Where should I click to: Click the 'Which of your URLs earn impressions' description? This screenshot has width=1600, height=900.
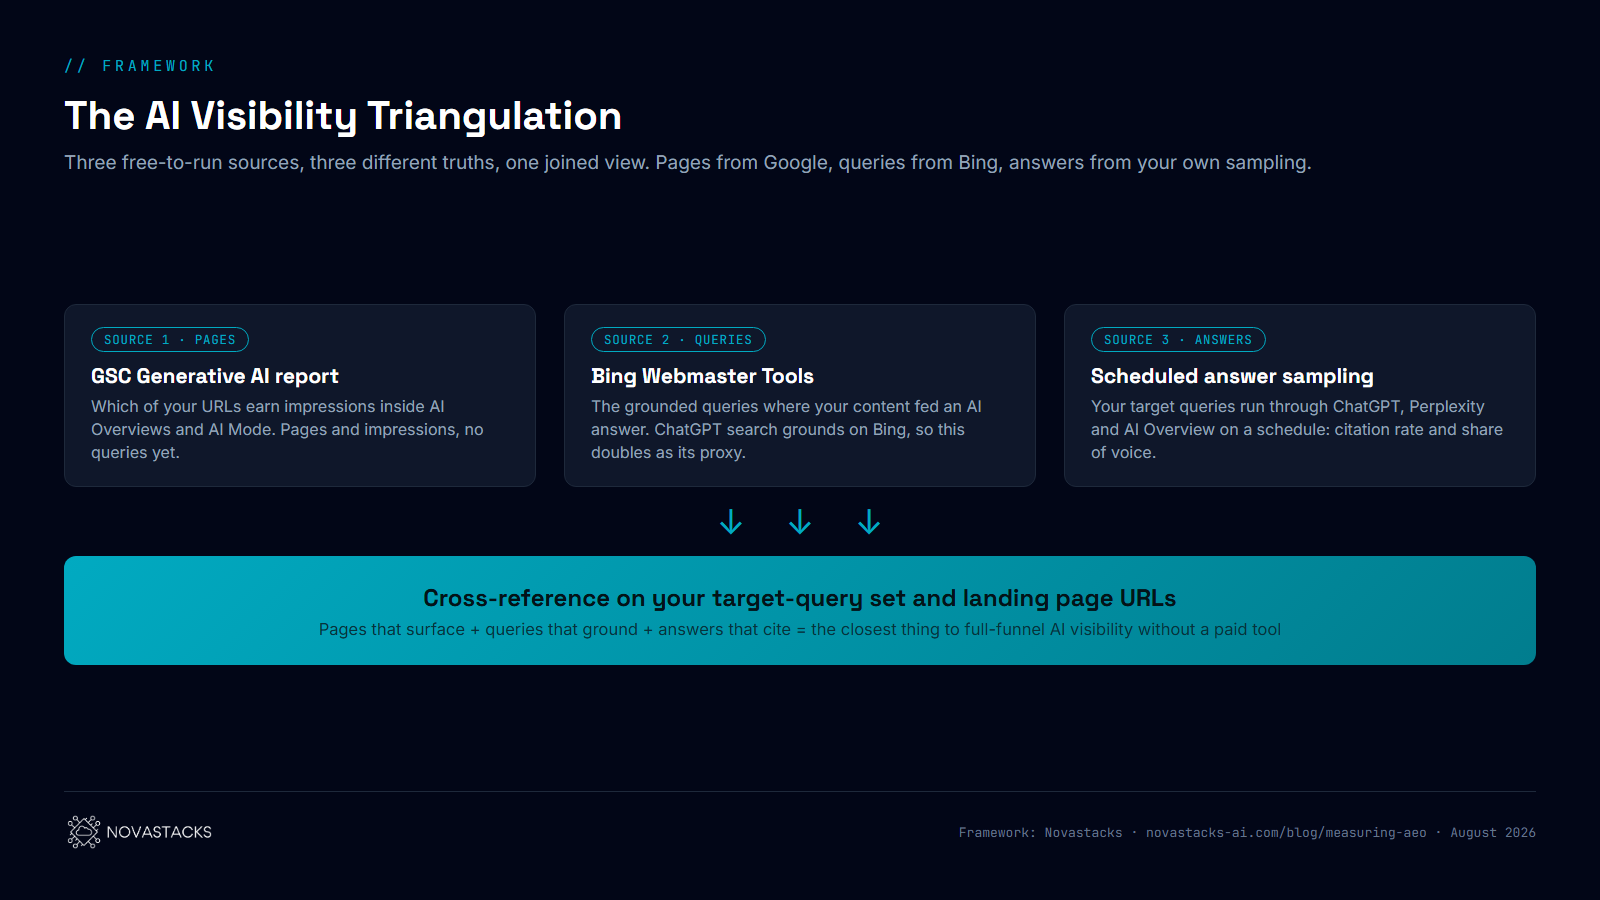pyautogui.click(x=287, y=429)
